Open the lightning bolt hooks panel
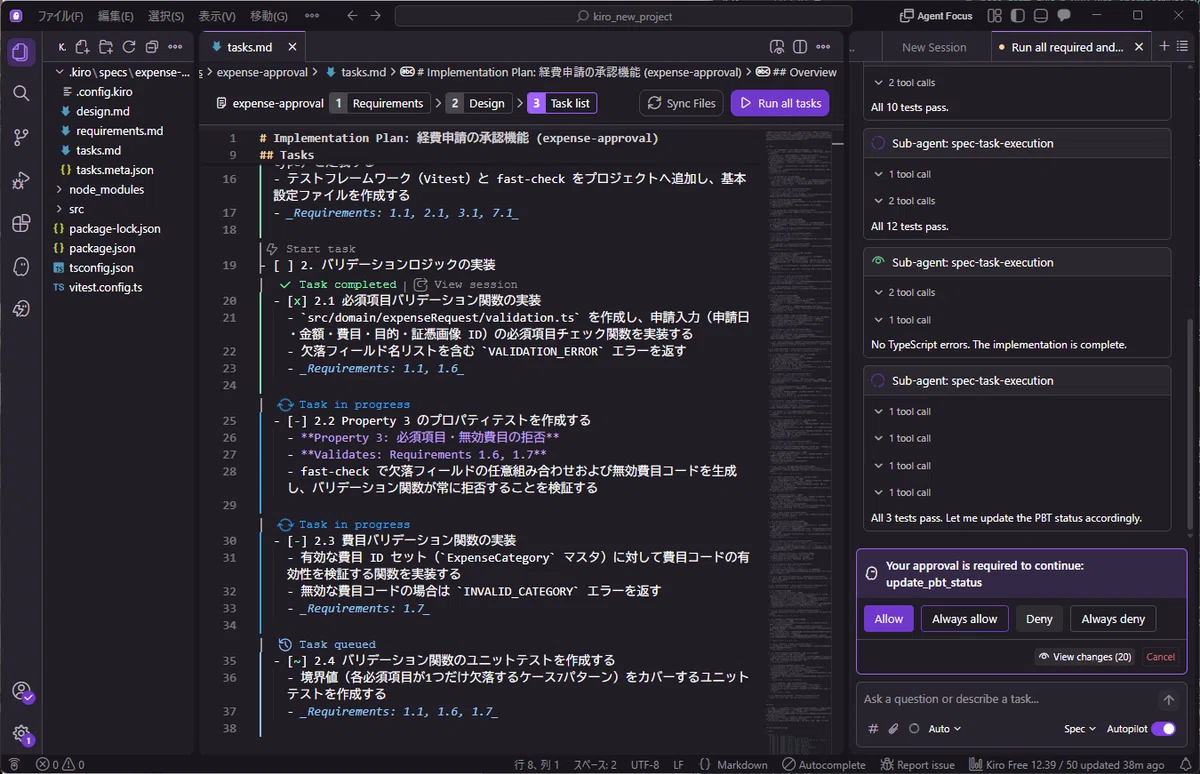Screen dimensions: 1200x774 coord(21,310)
